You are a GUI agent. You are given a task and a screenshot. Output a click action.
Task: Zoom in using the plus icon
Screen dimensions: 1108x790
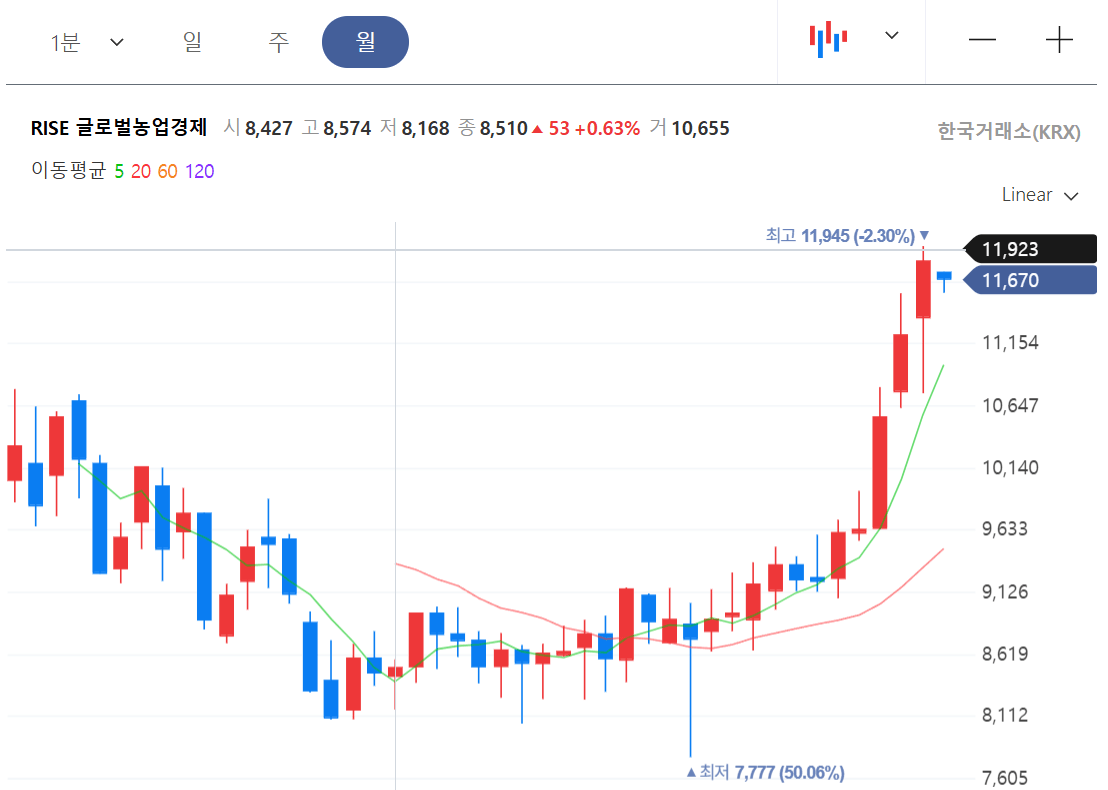pos(1059,40)
